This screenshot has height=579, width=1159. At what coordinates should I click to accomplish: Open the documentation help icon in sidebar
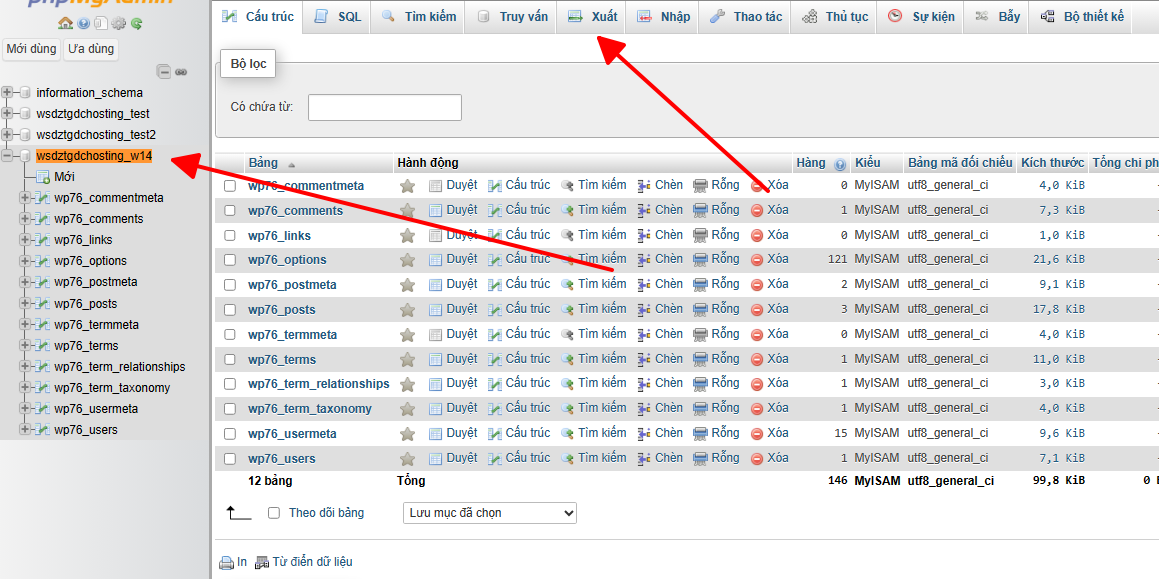(x=83, y=23)
